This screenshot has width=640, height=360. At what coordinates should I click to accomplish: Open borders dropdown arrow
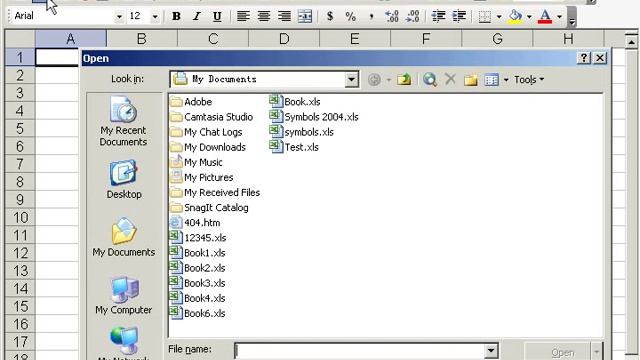[499, 17]
